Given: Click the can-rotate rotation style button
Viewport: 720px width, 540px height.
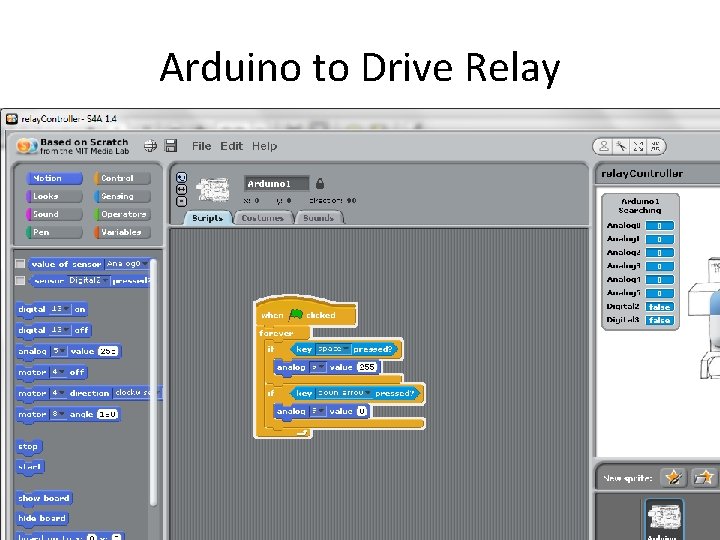Looking at the screenshot, I should 181,177.
